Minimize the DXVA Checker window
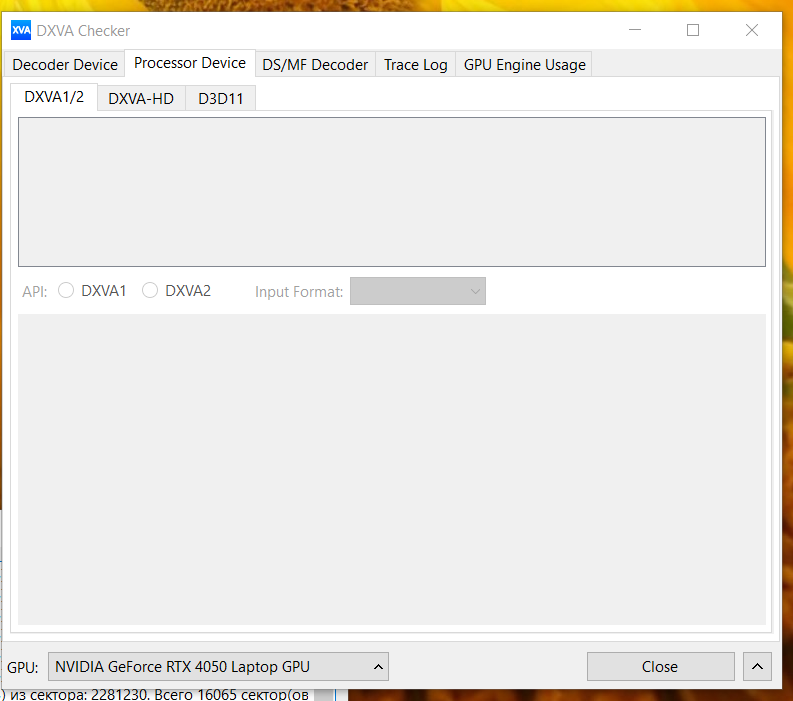 click(635, 30)
